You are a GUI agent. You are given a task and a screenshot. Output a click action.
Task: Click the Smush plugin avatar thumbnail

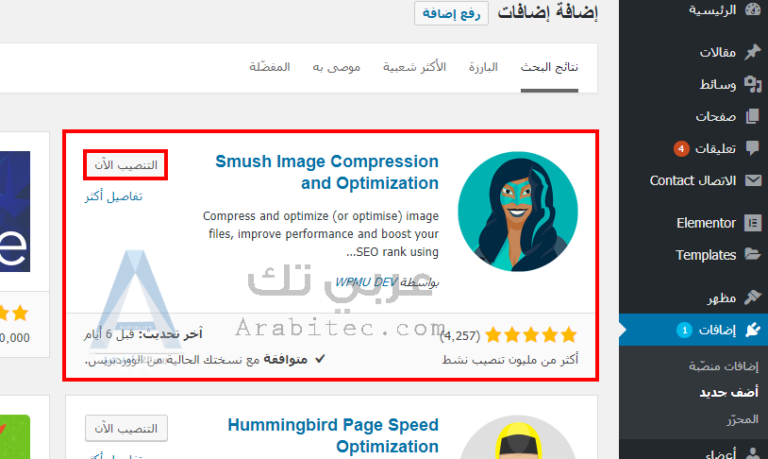pos(518,211)
